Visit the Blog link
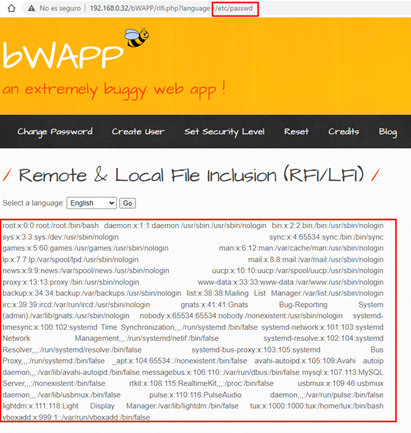411x433 pixels. (388, 132)
